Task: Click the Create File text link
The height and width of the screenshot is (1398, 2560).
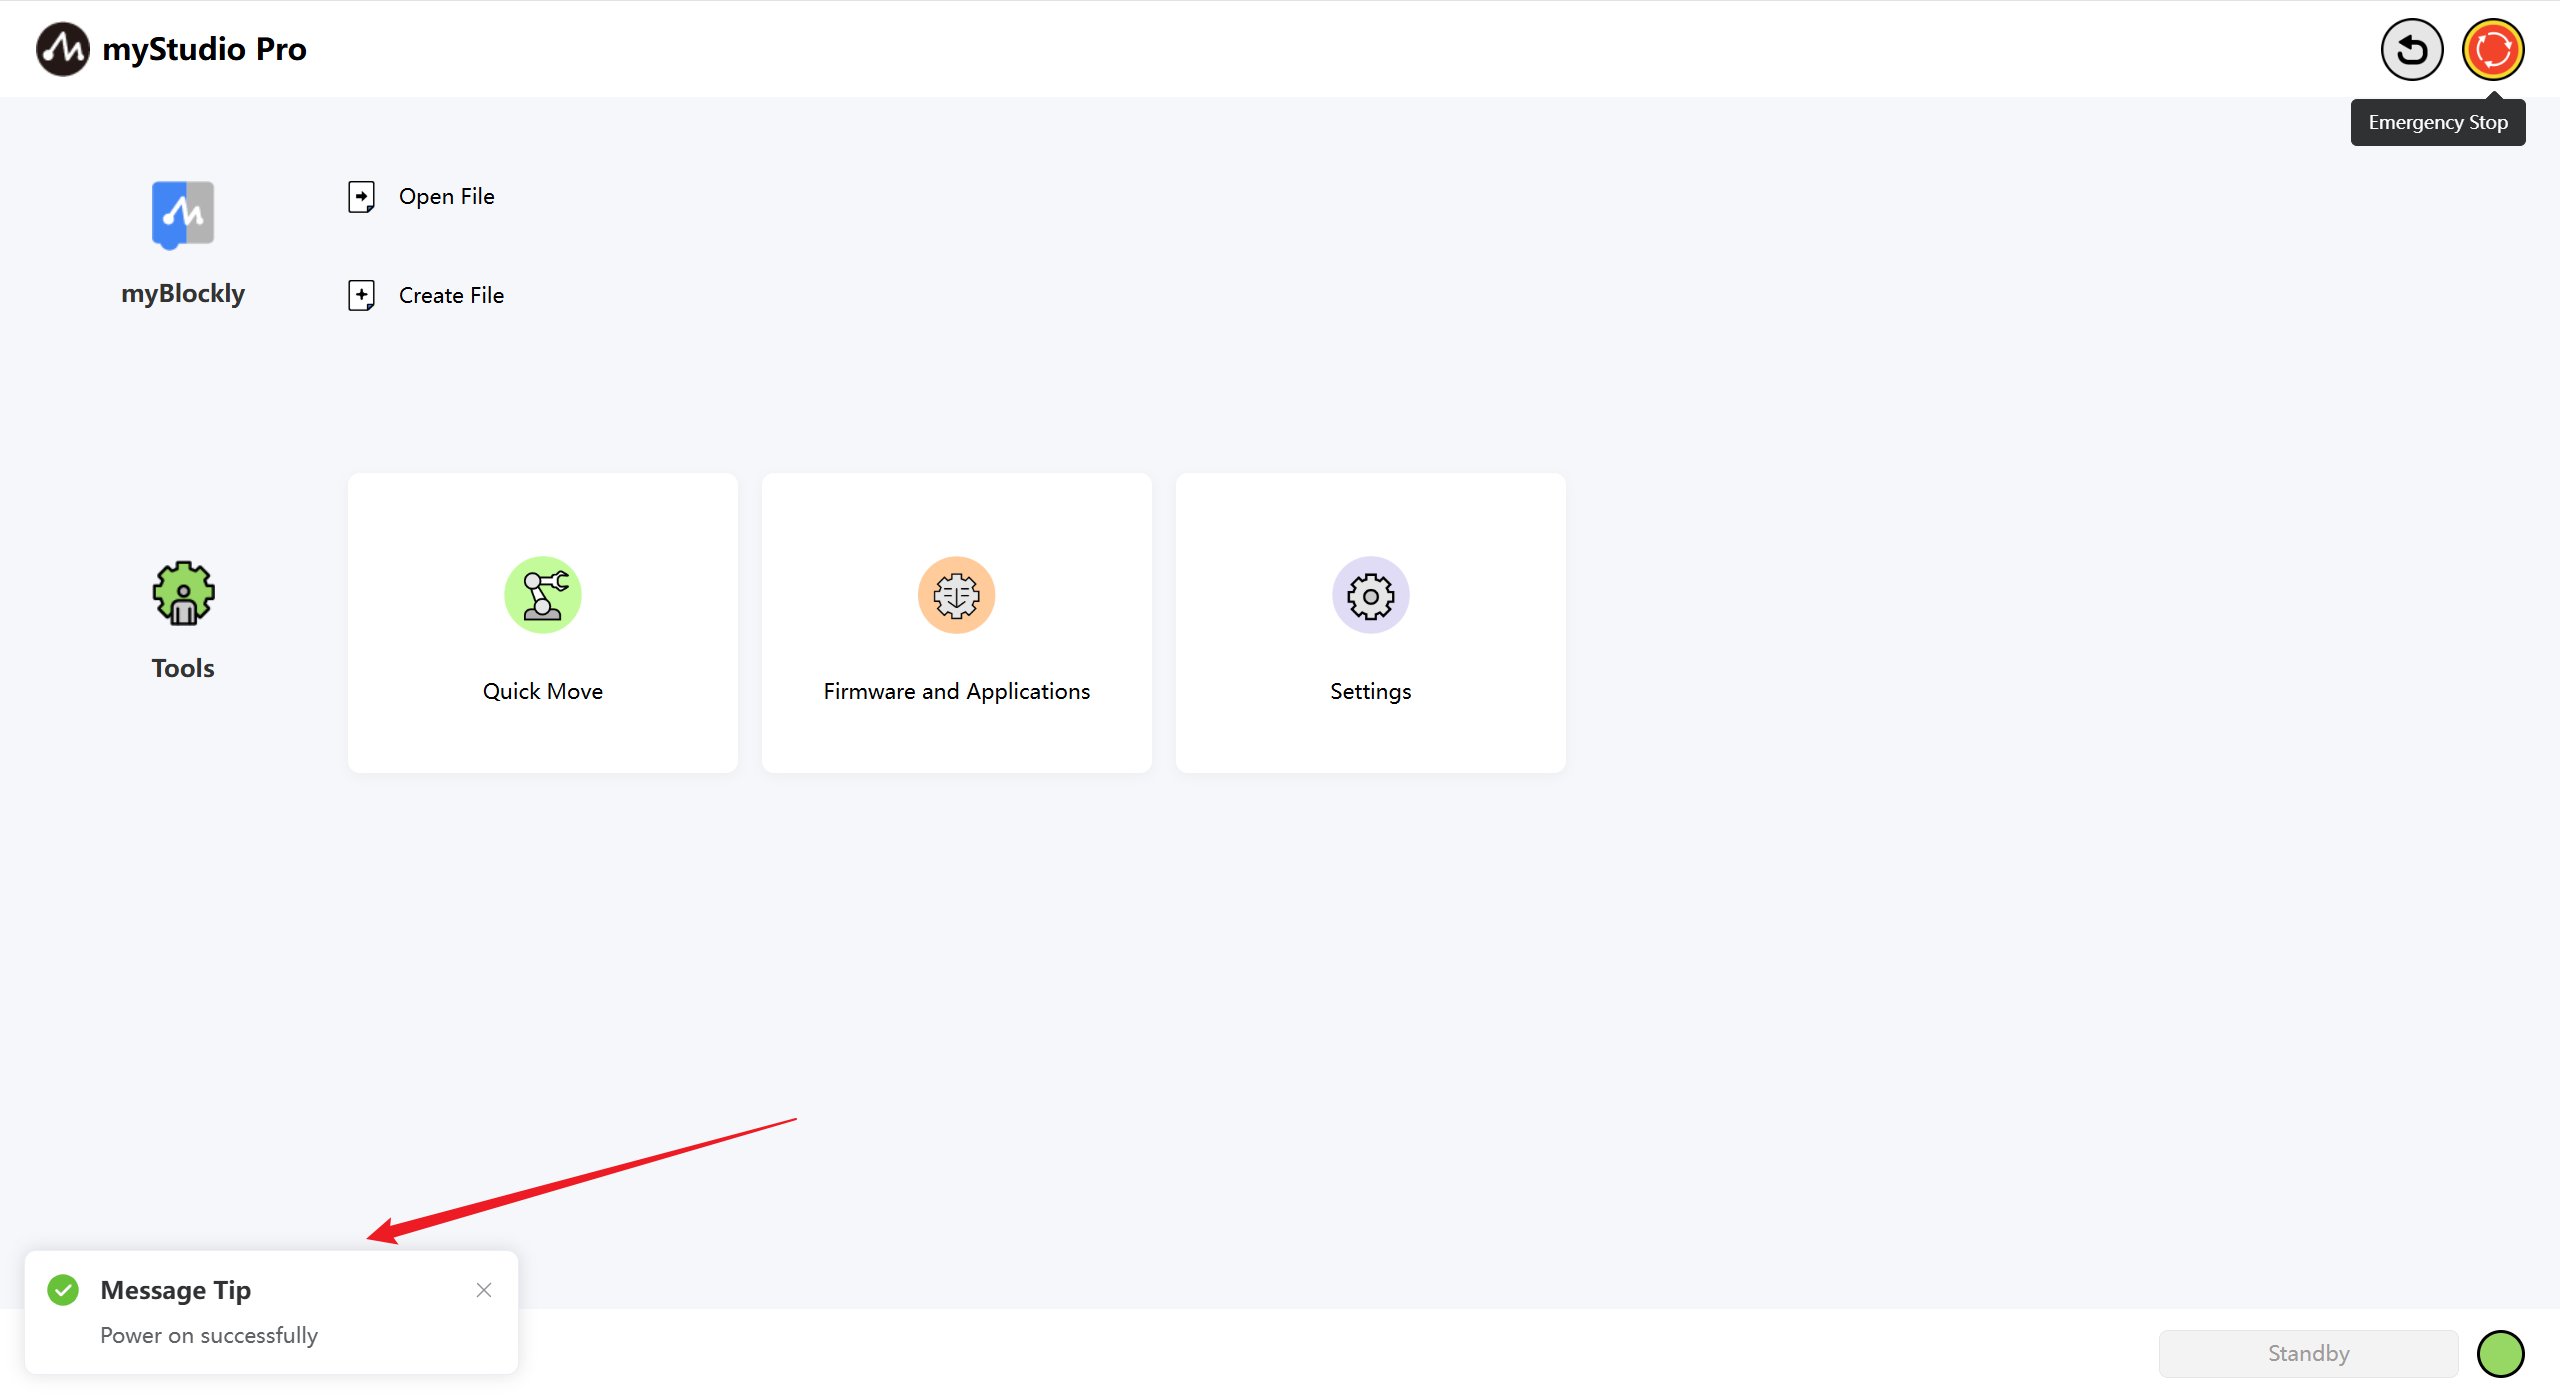Action: coord(451,295)
